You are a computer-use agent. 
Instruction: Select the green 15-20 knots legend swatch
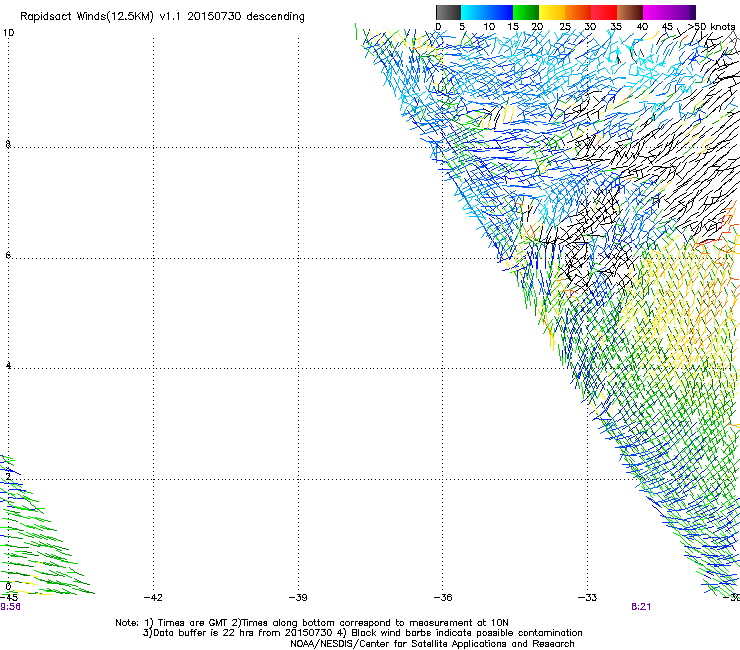pyautogui.click(x=526, y=12)
